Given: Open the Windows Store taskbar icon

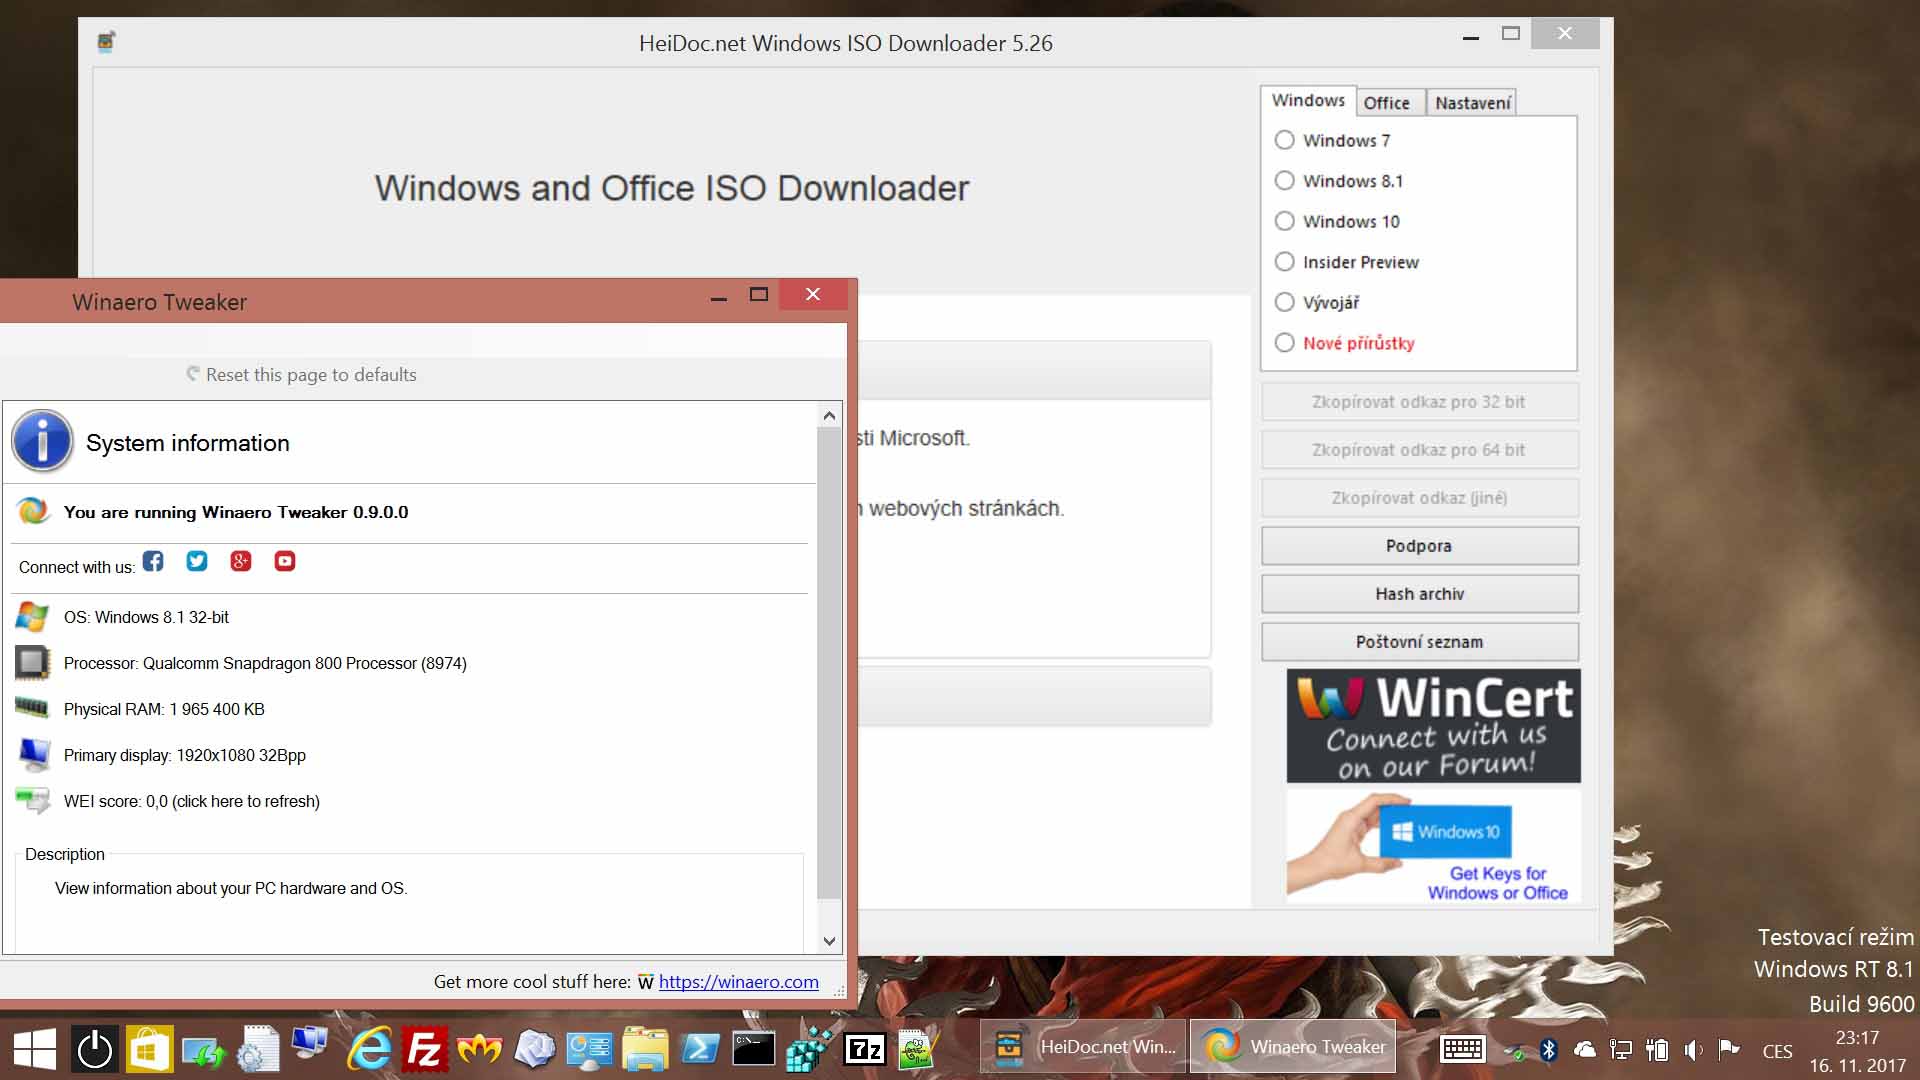Looking at the screenshot, I should point(148,1049).
